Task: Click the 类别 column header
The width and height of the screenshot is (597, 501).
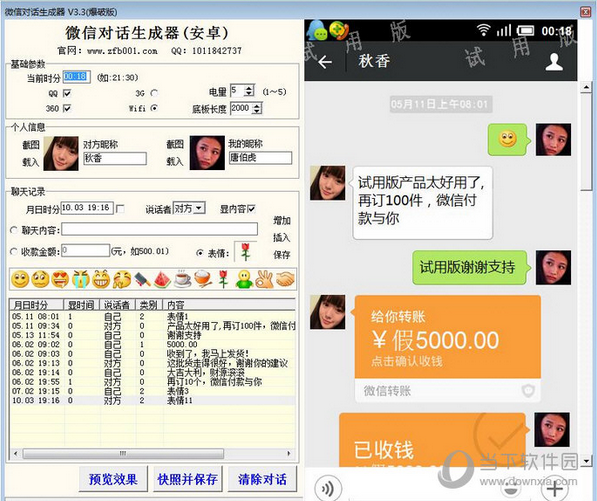Action: (149, 305)
